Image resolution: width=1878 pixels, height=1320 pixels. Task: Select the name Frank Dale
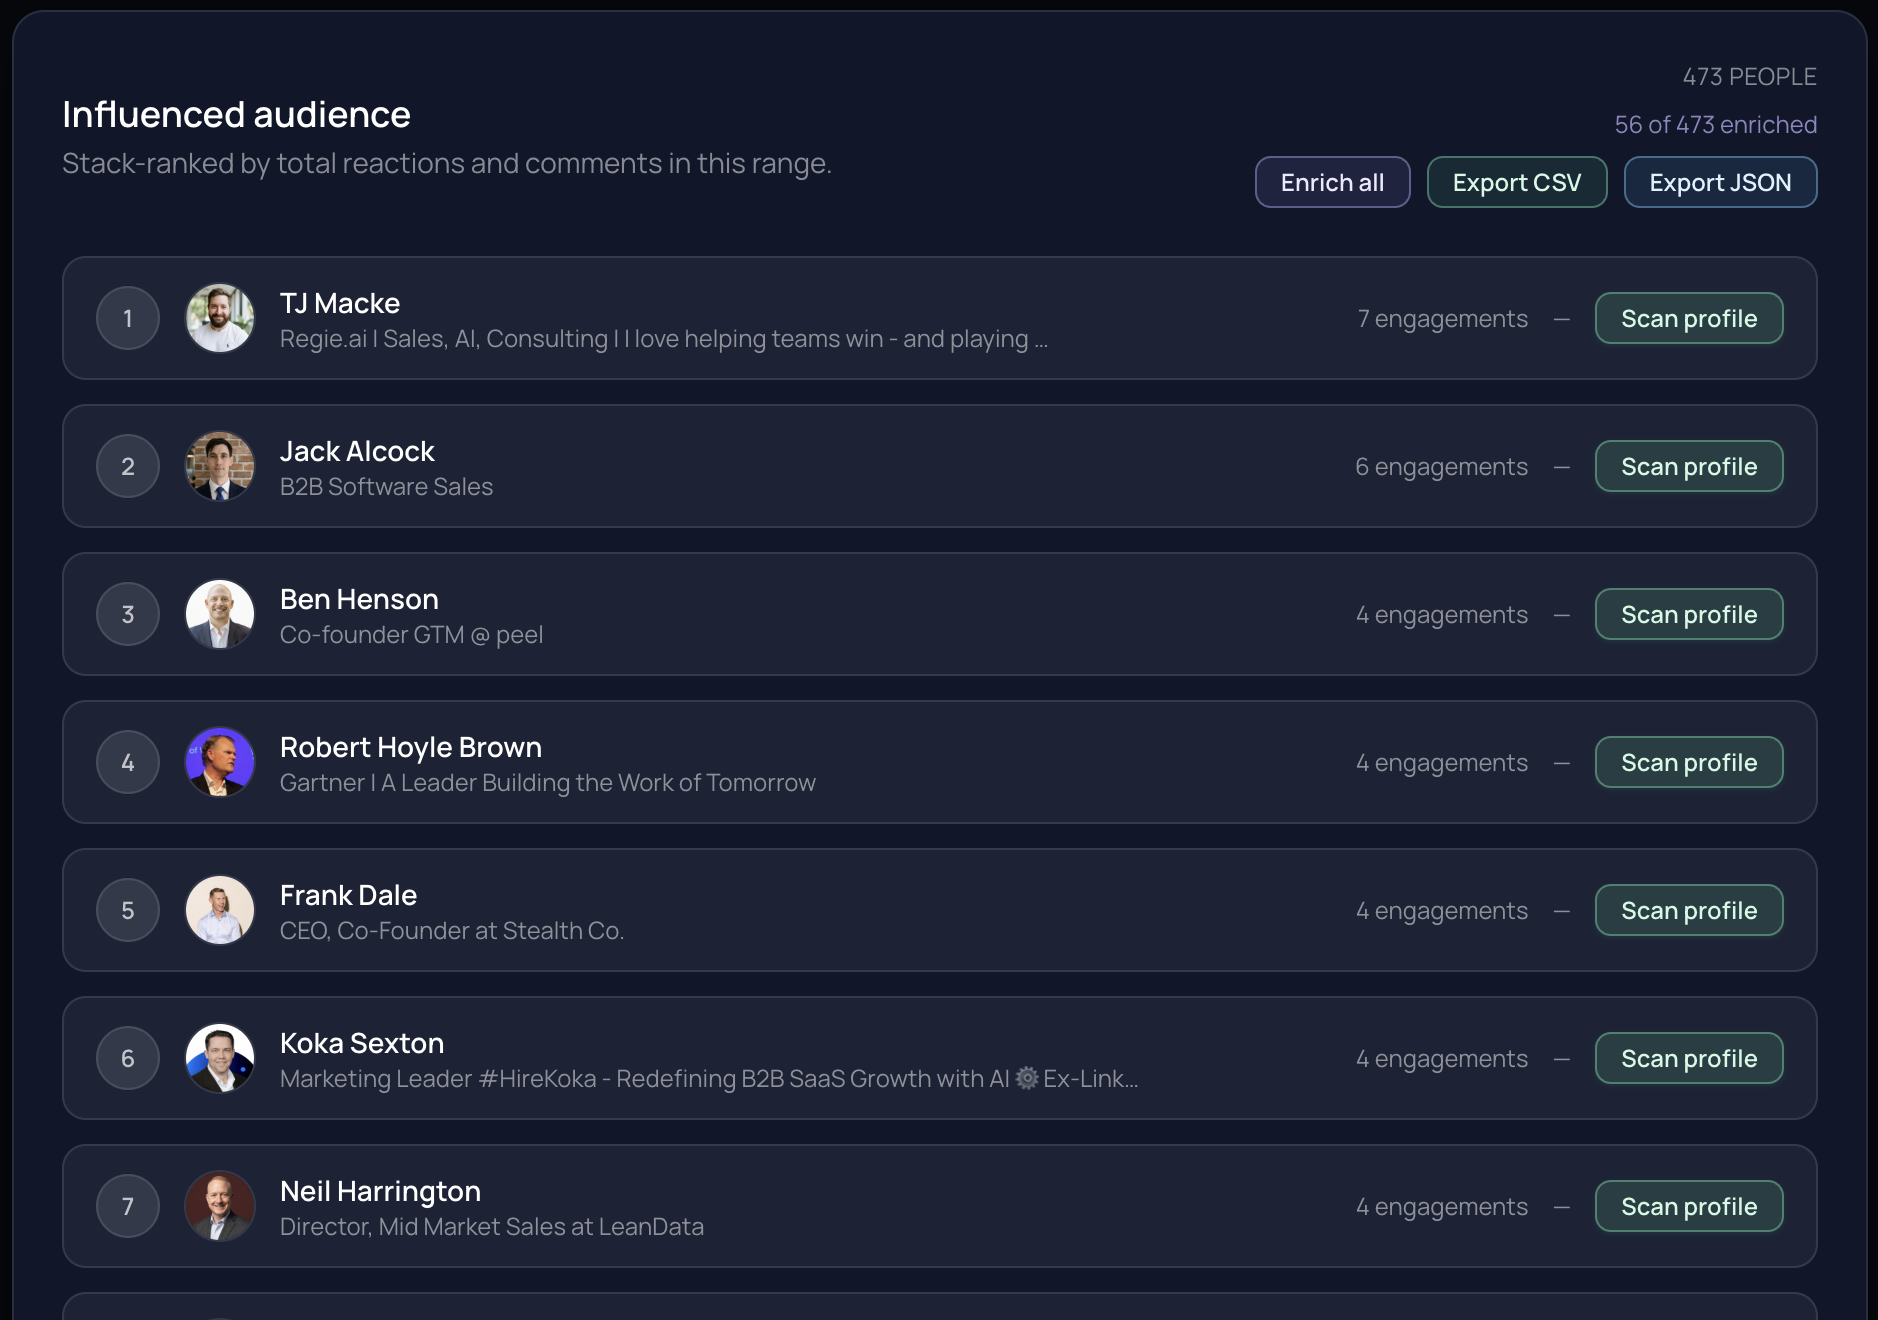tap(348, 895)
